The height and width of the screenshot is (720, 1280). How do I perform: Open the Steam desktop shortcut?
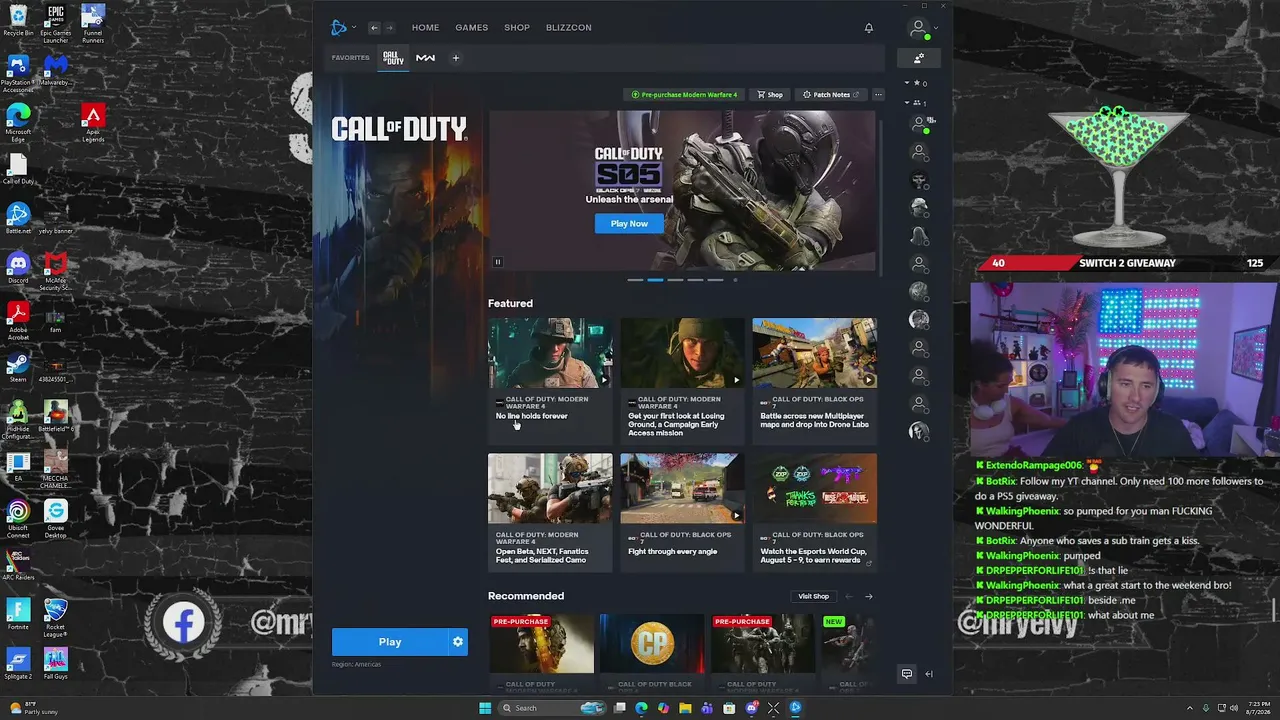click(18, 366)
